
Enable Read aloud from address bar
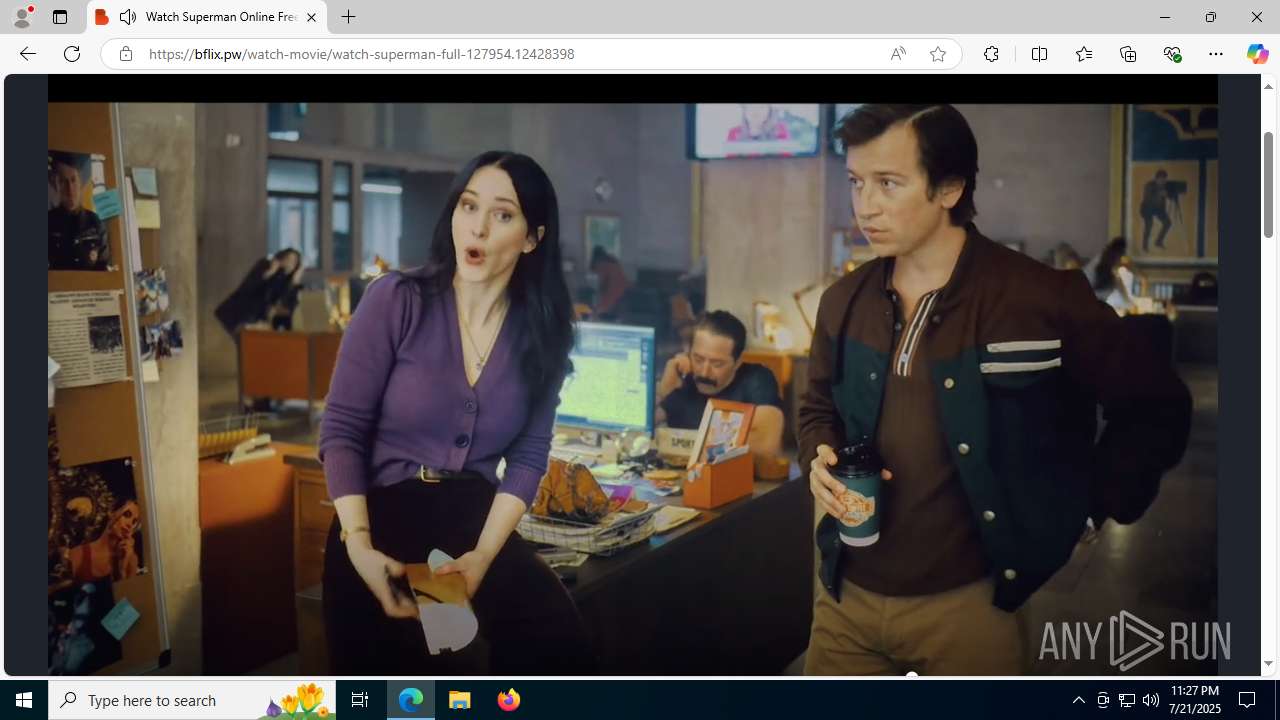[x=898, y=54]
